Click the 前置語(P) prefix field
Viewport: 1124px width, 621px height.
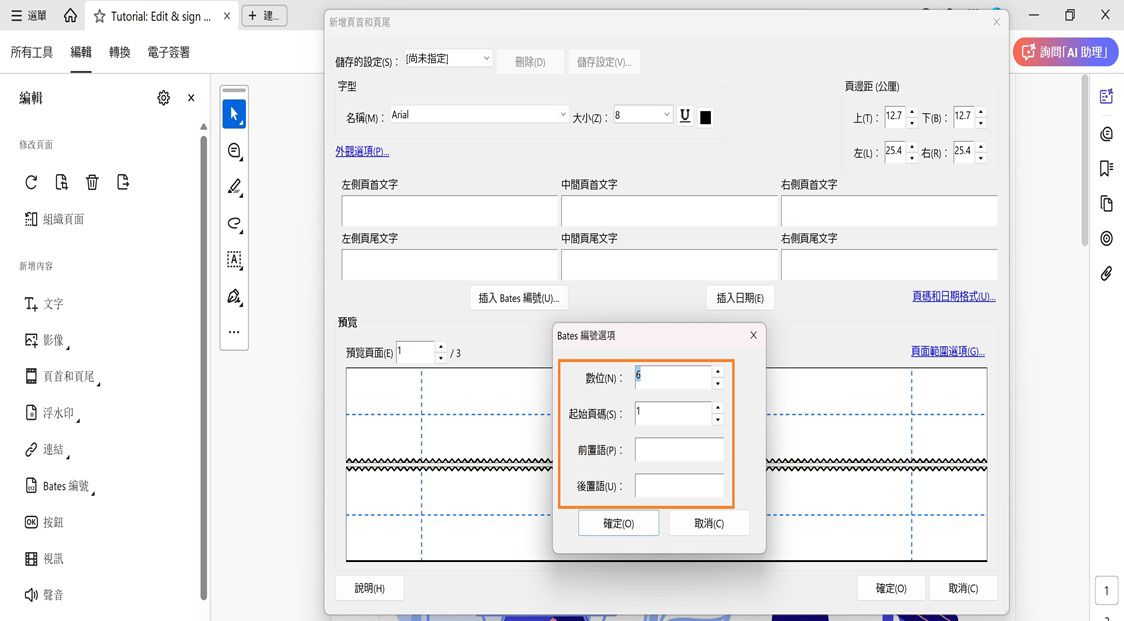679,450
